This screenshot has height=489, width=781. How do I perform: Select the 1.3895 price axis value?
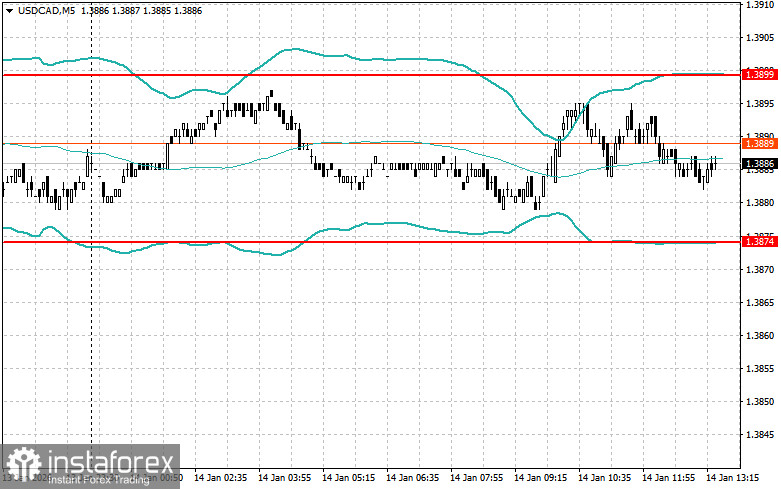click(760, 104)
